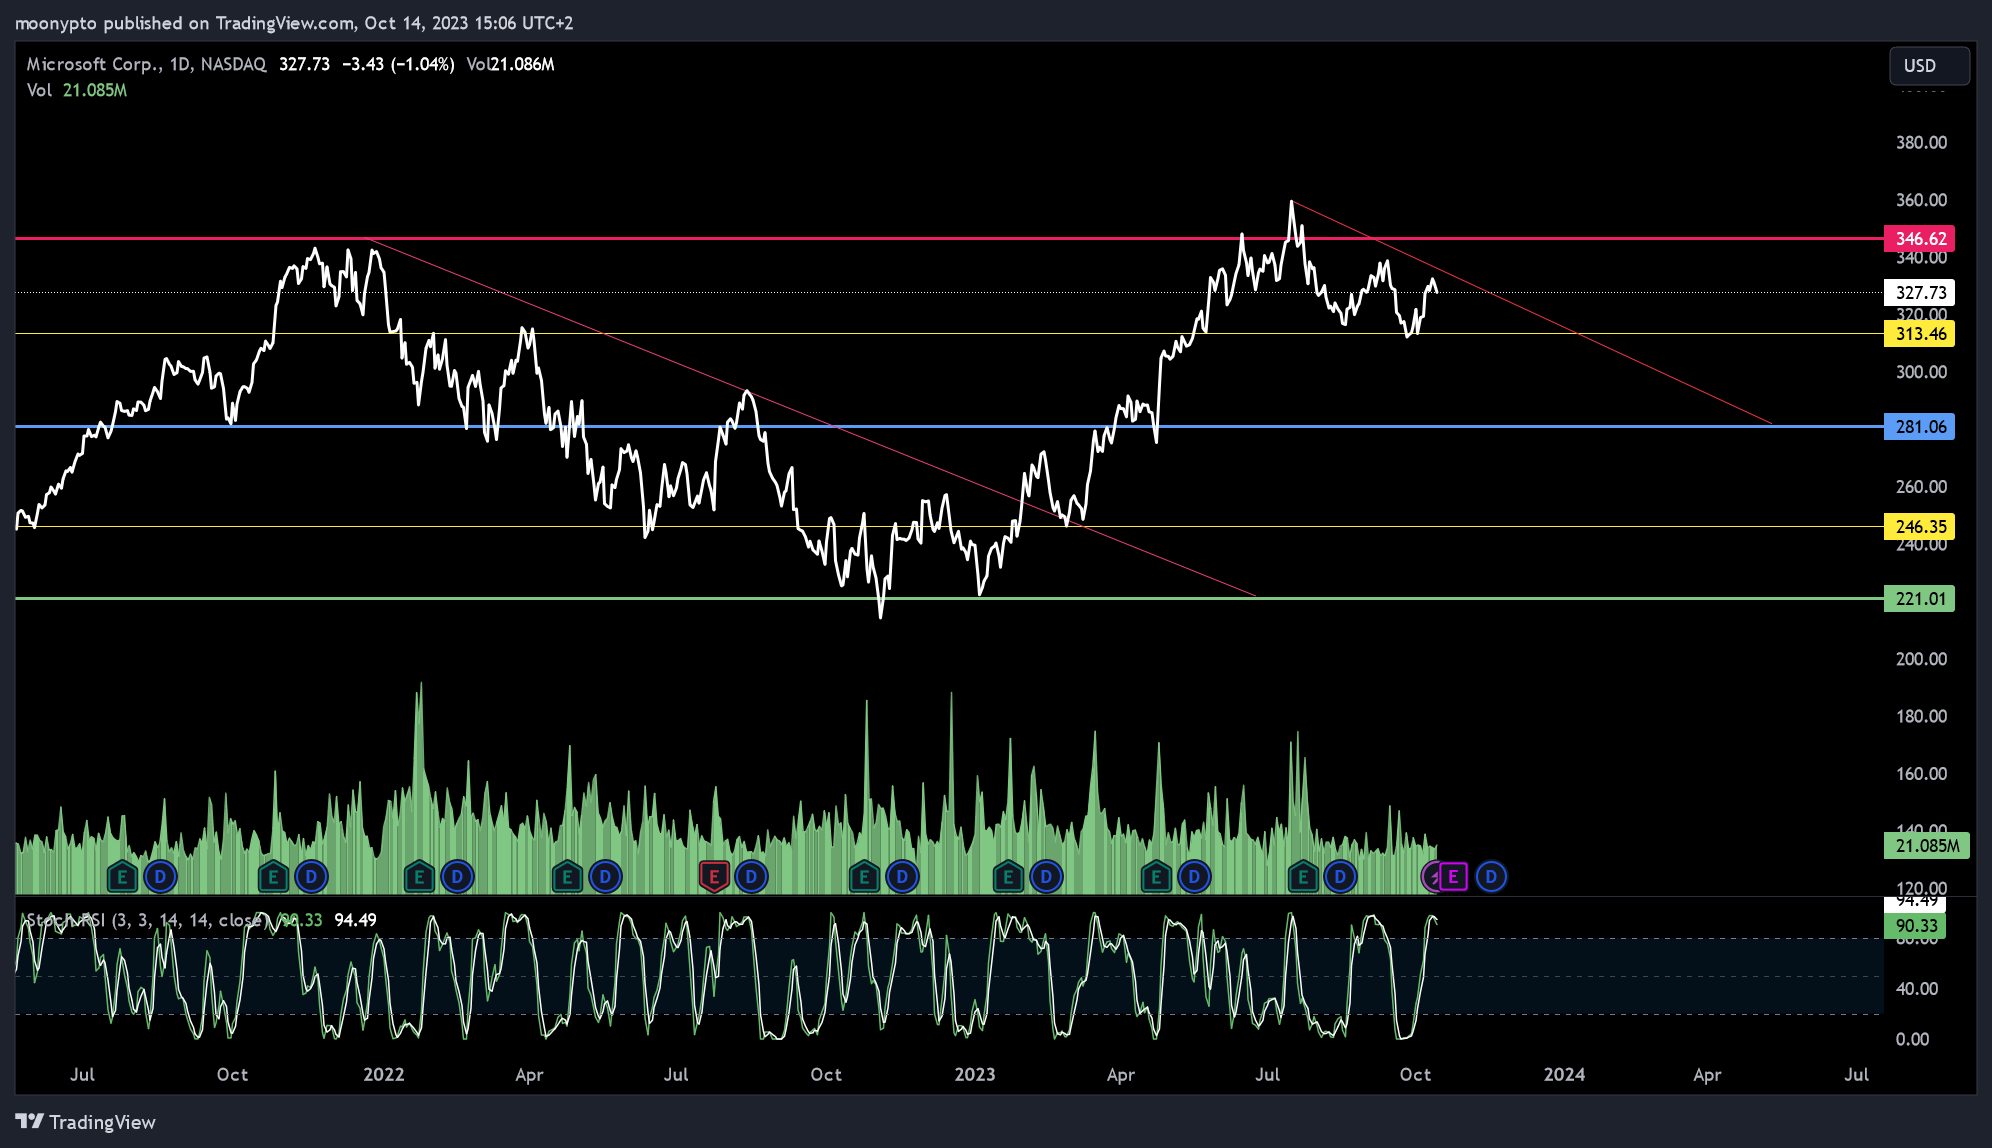The image size is (1992, 1148).
Task: Click the red earnings E marker
Action: click(714, 877)
